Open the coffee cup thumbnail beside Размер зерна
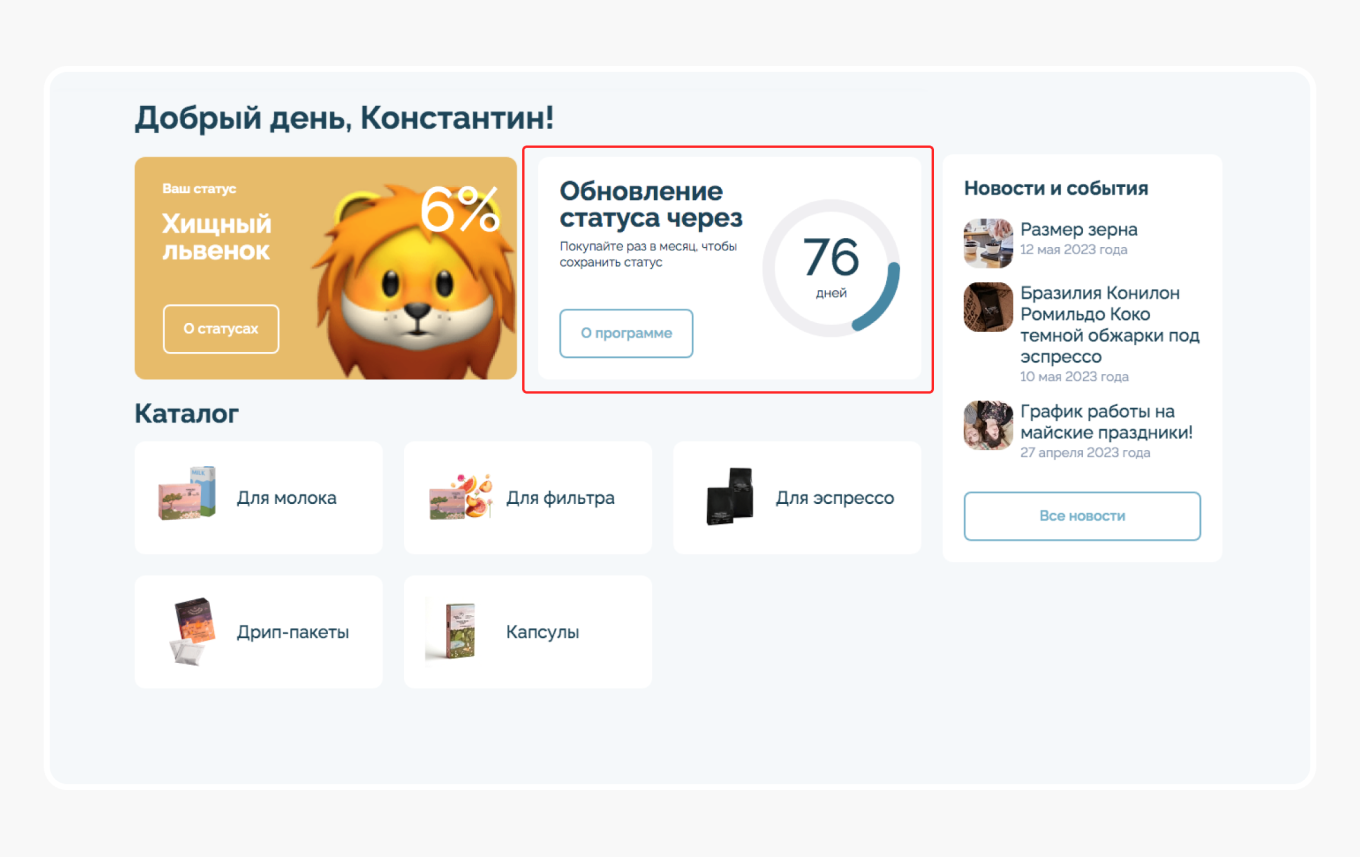Screen dimensions: 1360x857 pyautogui.click(x=988, y=243)
